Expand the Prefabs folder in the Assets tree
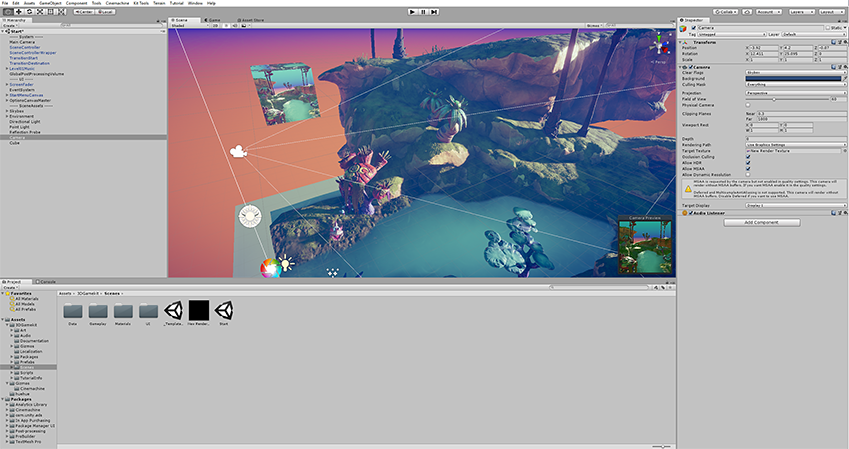Viewport: 849px width, 449px height. pyautogui.click(x=13, y=361)
